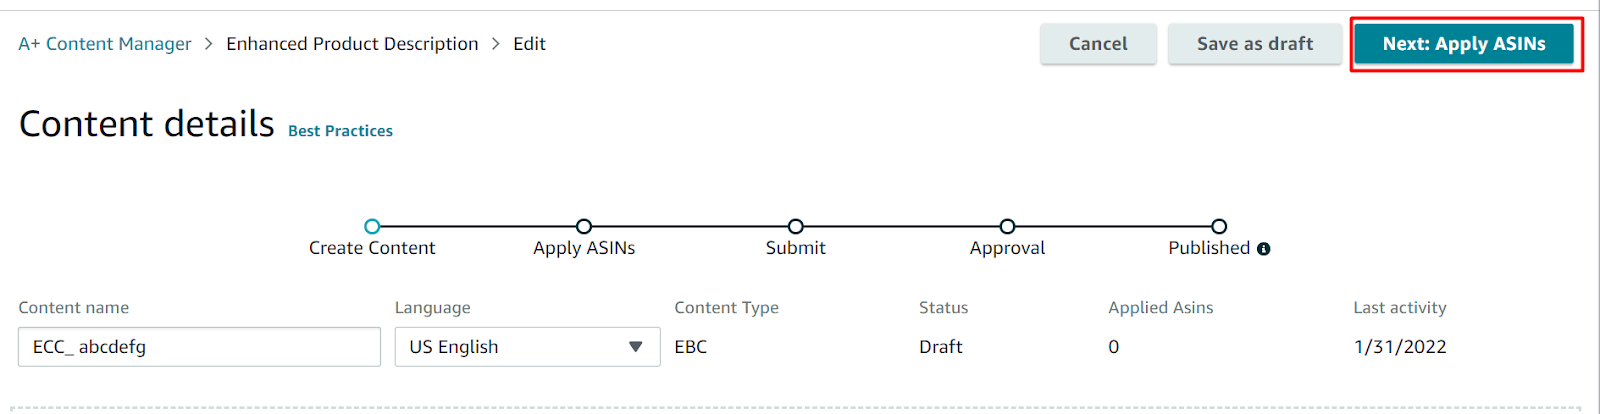1600x414 pixels.
Task: Click the Submit step label
Action: tap(796, 248)
